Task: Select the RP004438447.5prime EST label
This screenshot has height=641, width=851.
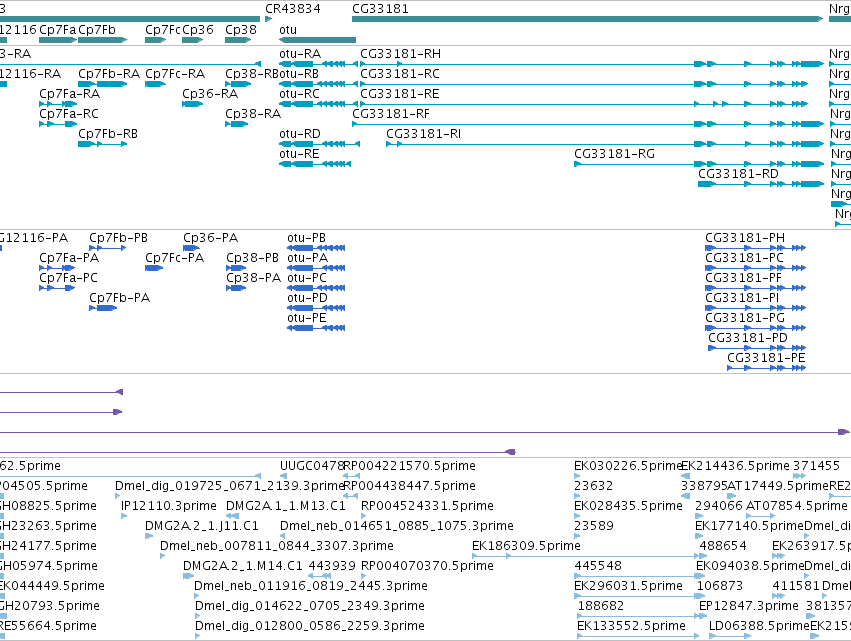Action: (410, 486)
